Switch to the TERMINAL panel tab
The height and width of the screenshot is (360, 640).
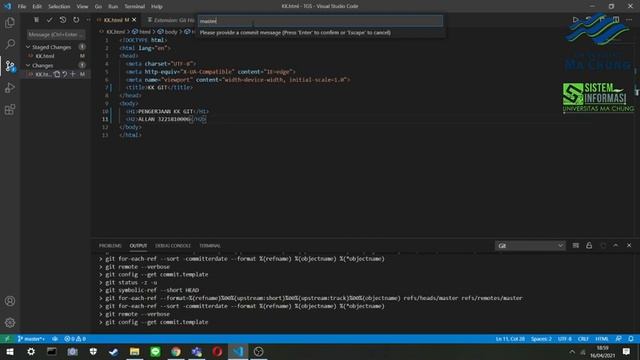pyautogui.click(x=210, y=246)
